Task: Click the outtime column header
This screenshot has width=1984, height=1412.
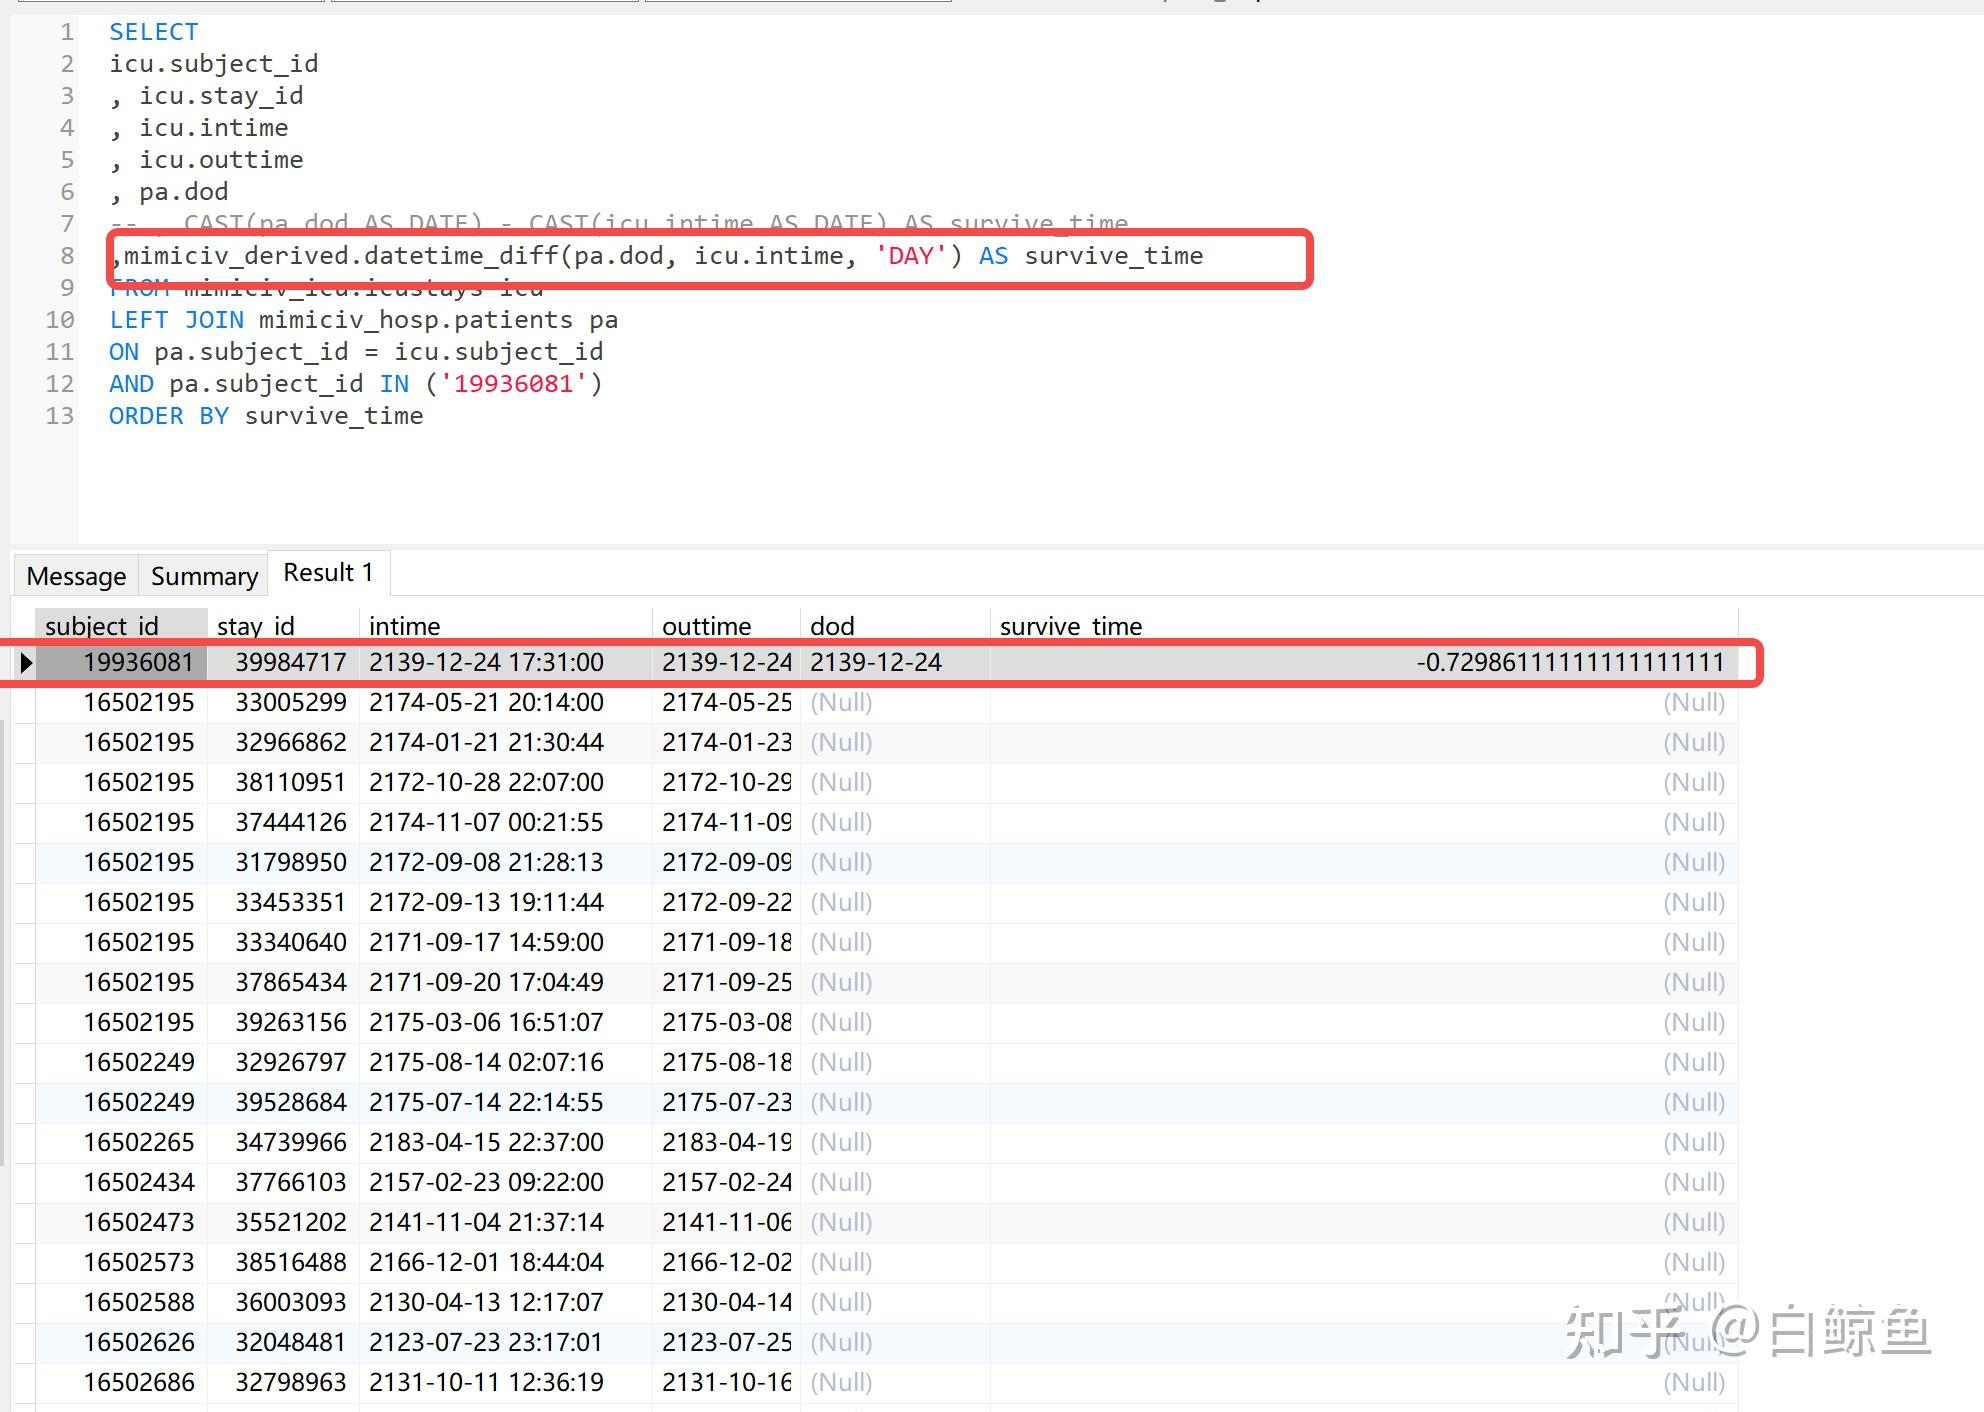Action: [706, 626]
